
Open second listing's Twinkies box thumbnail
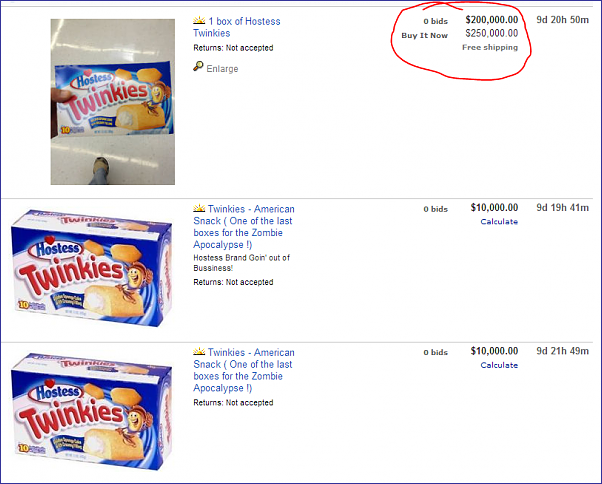(91, 268)
